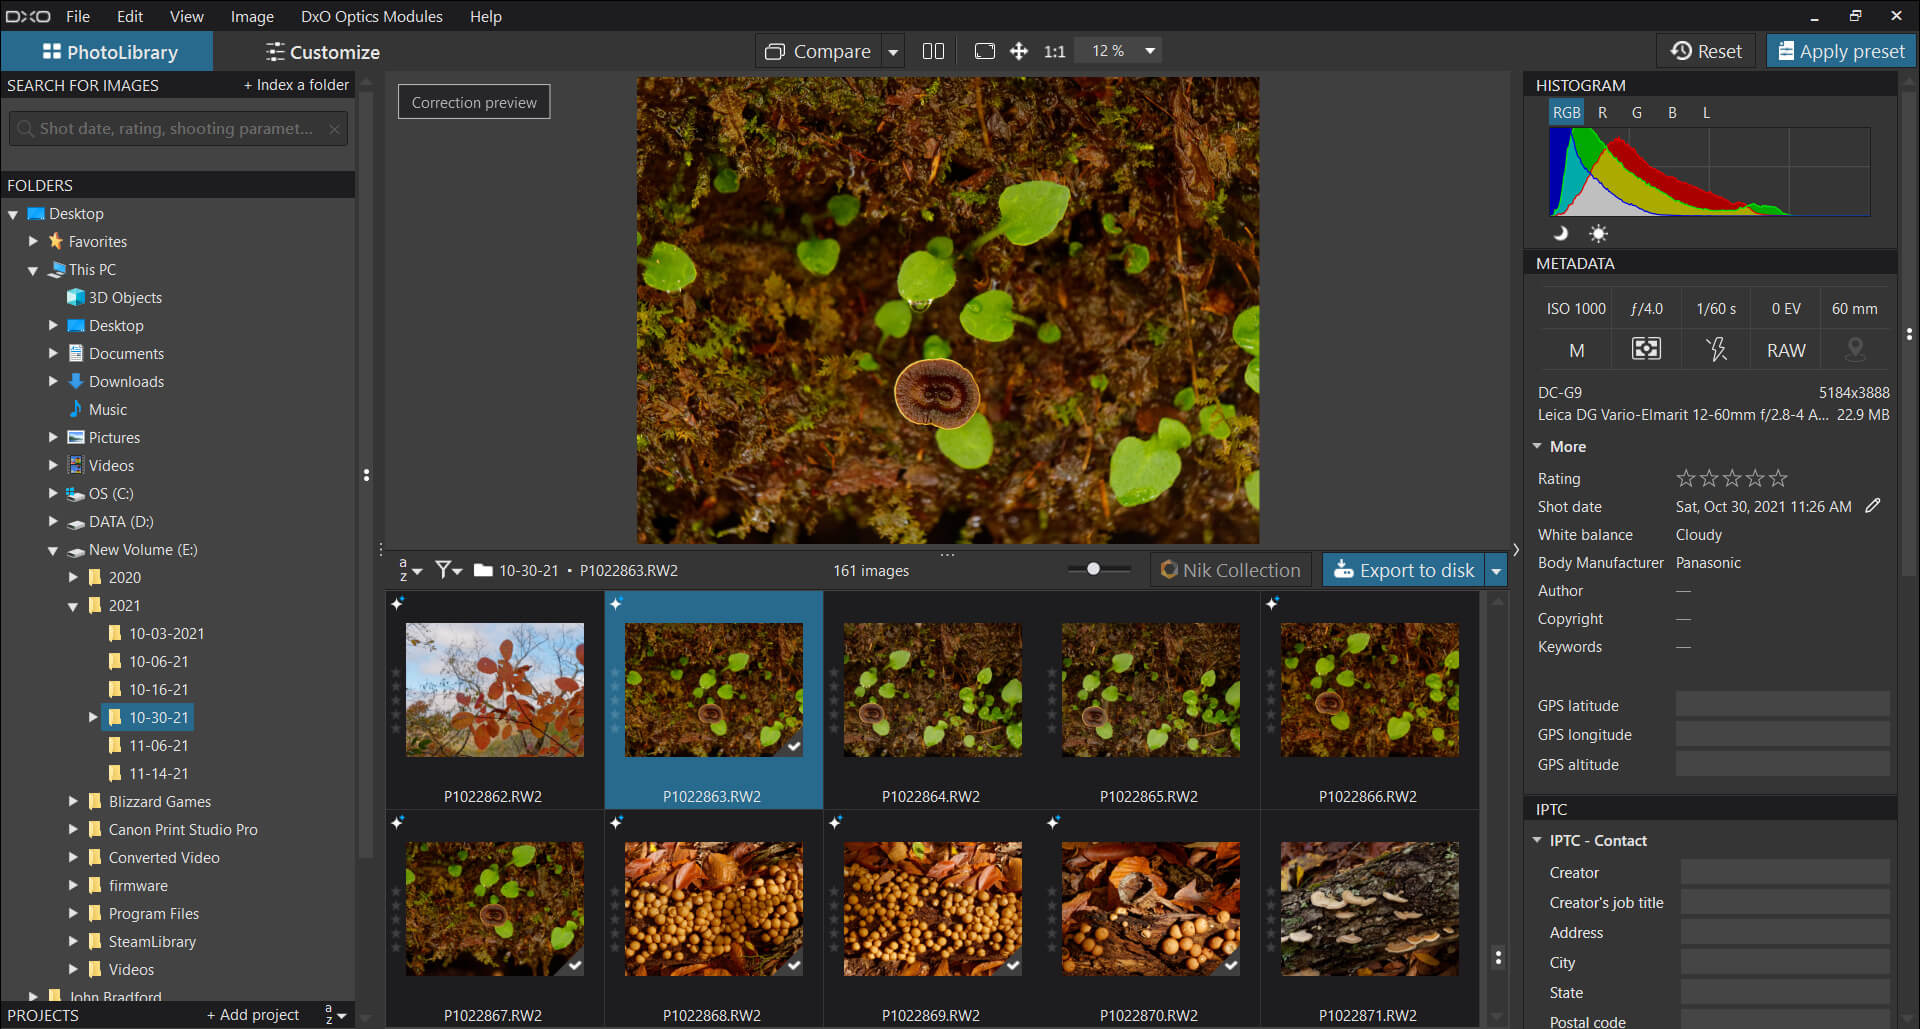Toggle shadow clipping moon icon
This screenshot has width=1920, height=1029.
click(1560, 234)
